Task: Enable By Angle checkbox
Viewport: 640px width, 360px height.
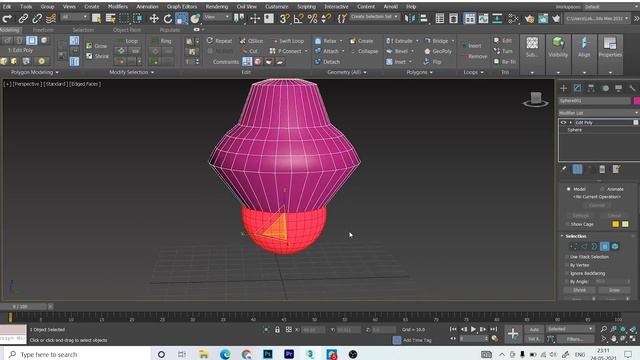Action: [x=567, y=282]
